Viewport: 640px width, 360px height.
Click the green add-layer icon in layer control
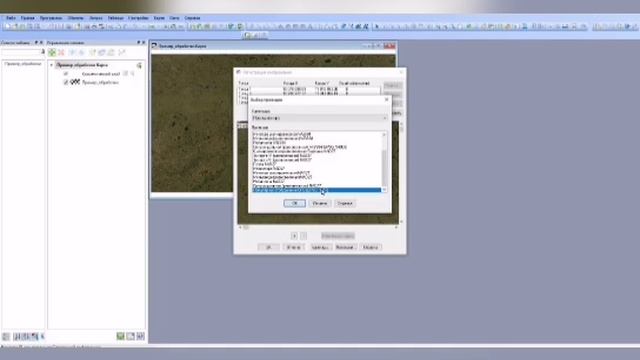click(x=52, y=52)
